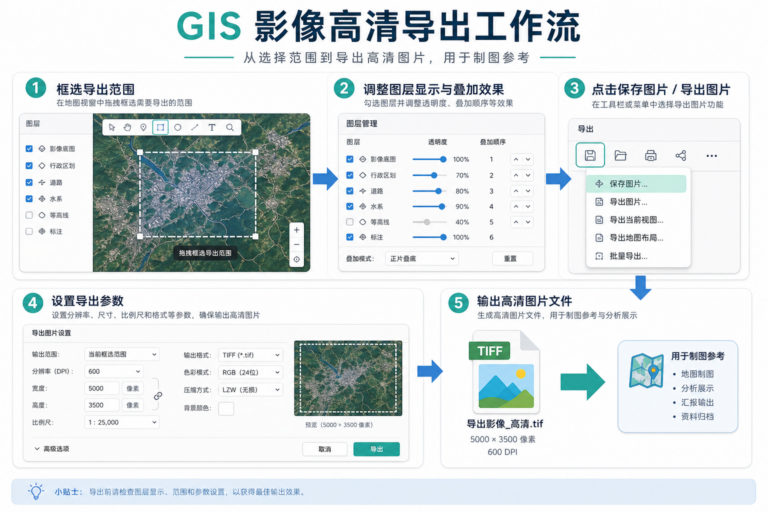Open the 分辨率 (DPI) 600 dropdown

tap(114, 371)
